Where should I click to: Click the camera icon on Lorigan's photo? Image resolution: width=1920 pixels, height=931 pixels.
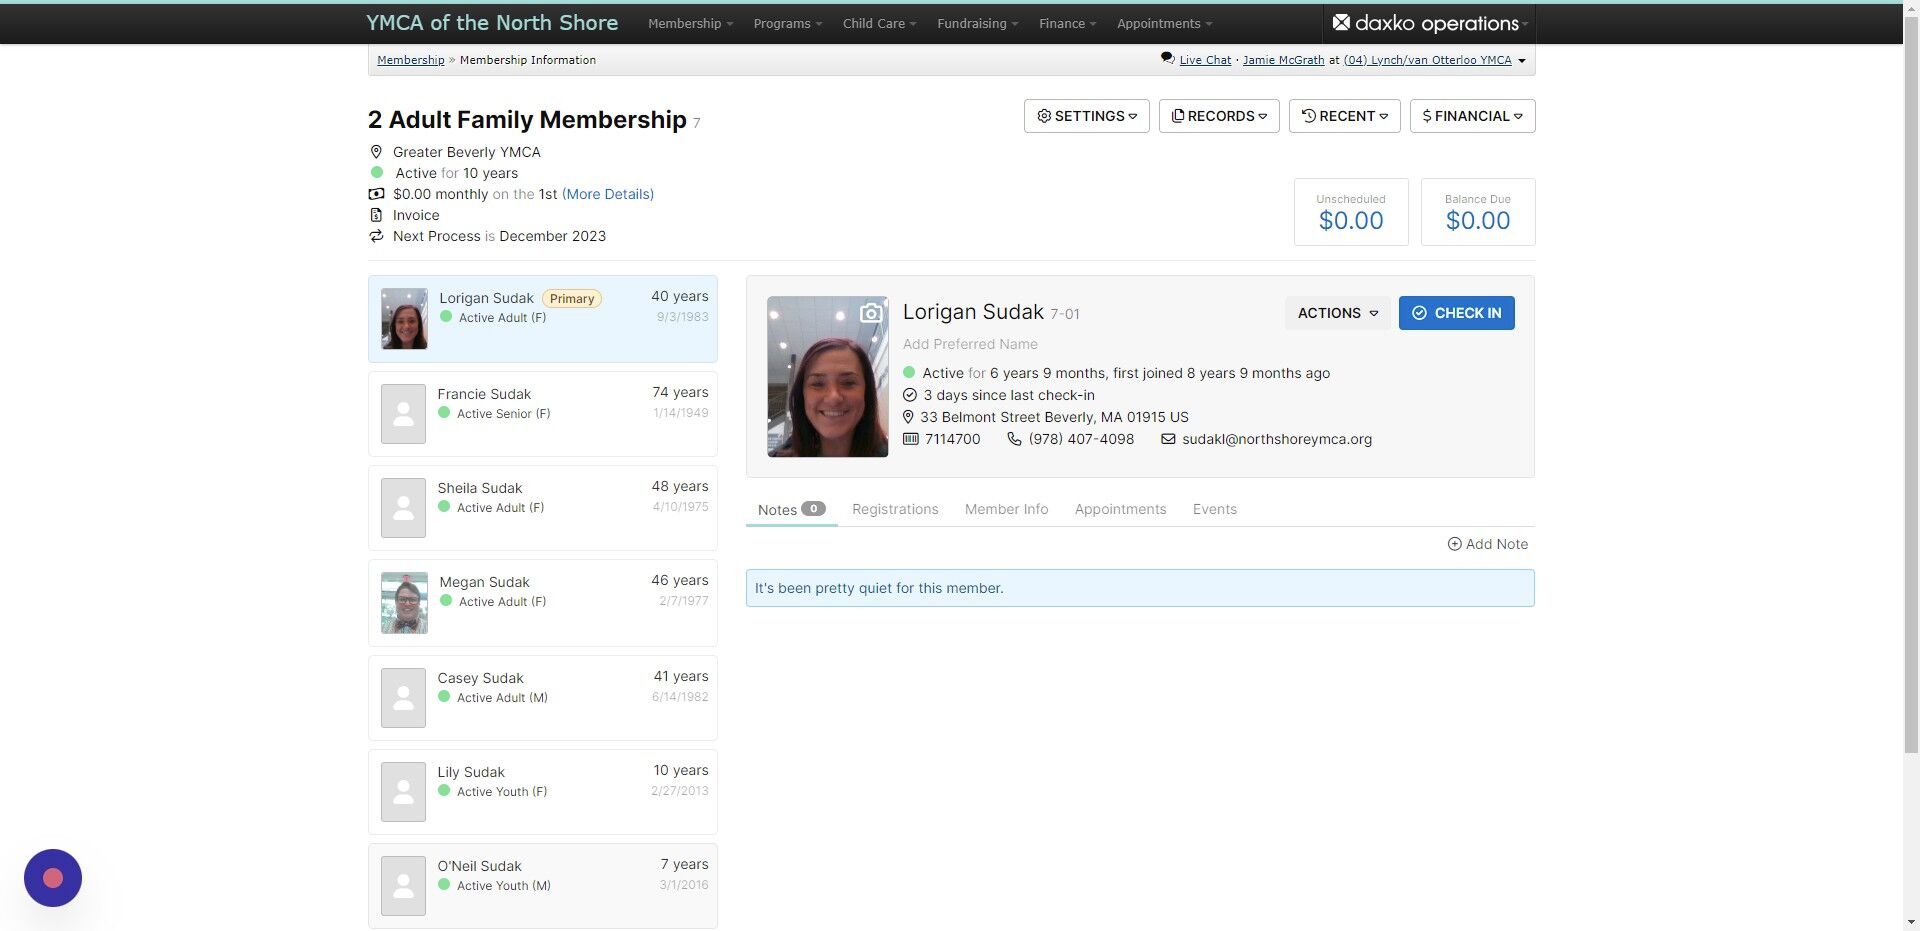click(x=871, y=313)
